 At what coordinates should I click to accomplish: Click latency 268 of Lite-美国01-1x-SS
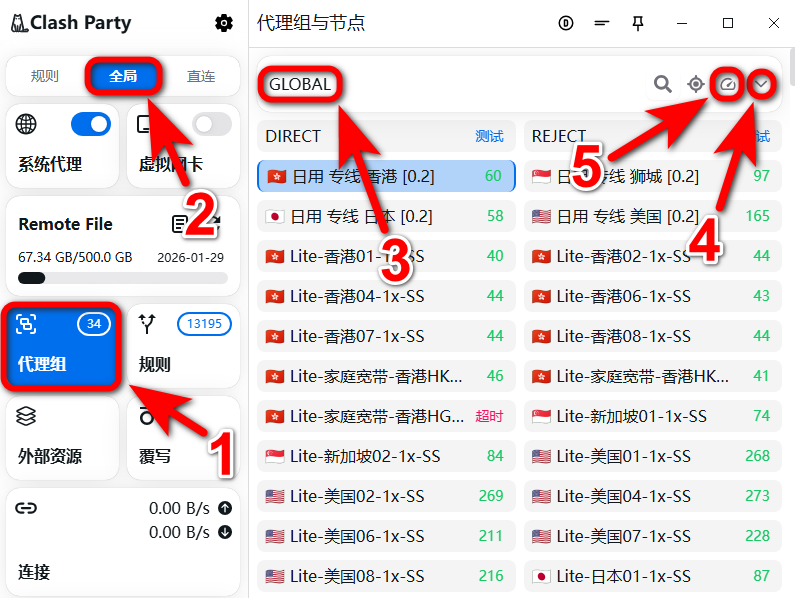tap(757, 456)
